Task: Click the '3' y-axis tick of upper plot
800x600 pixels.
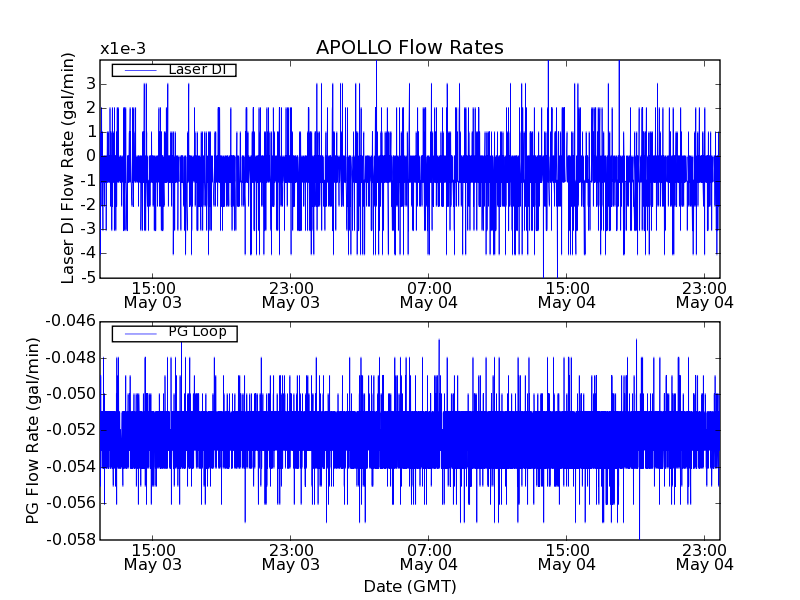Action: [x=90, y=83]
